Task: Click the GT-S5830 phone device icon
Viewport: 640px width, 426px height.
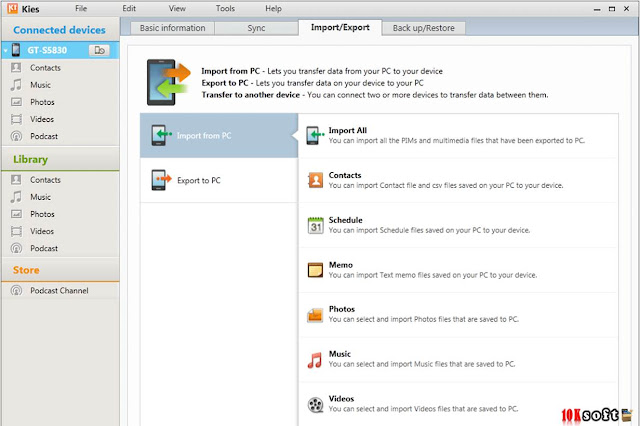Action: coord(16,50)
